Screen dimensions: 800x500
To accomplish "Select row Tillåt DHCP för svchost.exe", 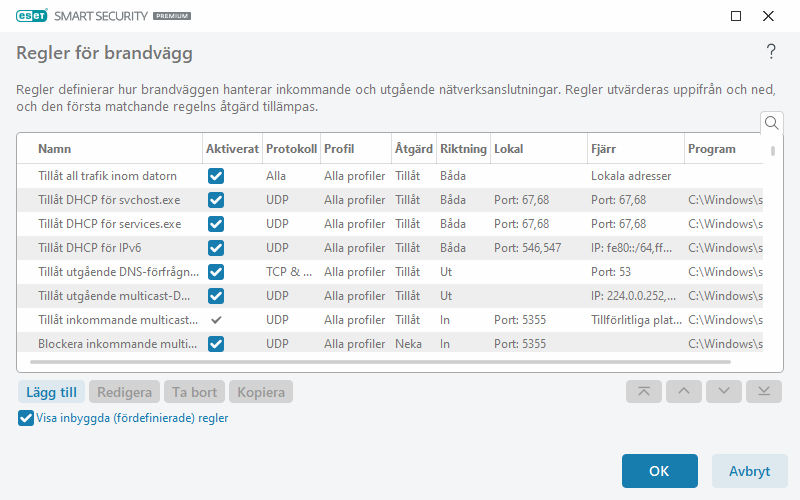I will point(390,200).
